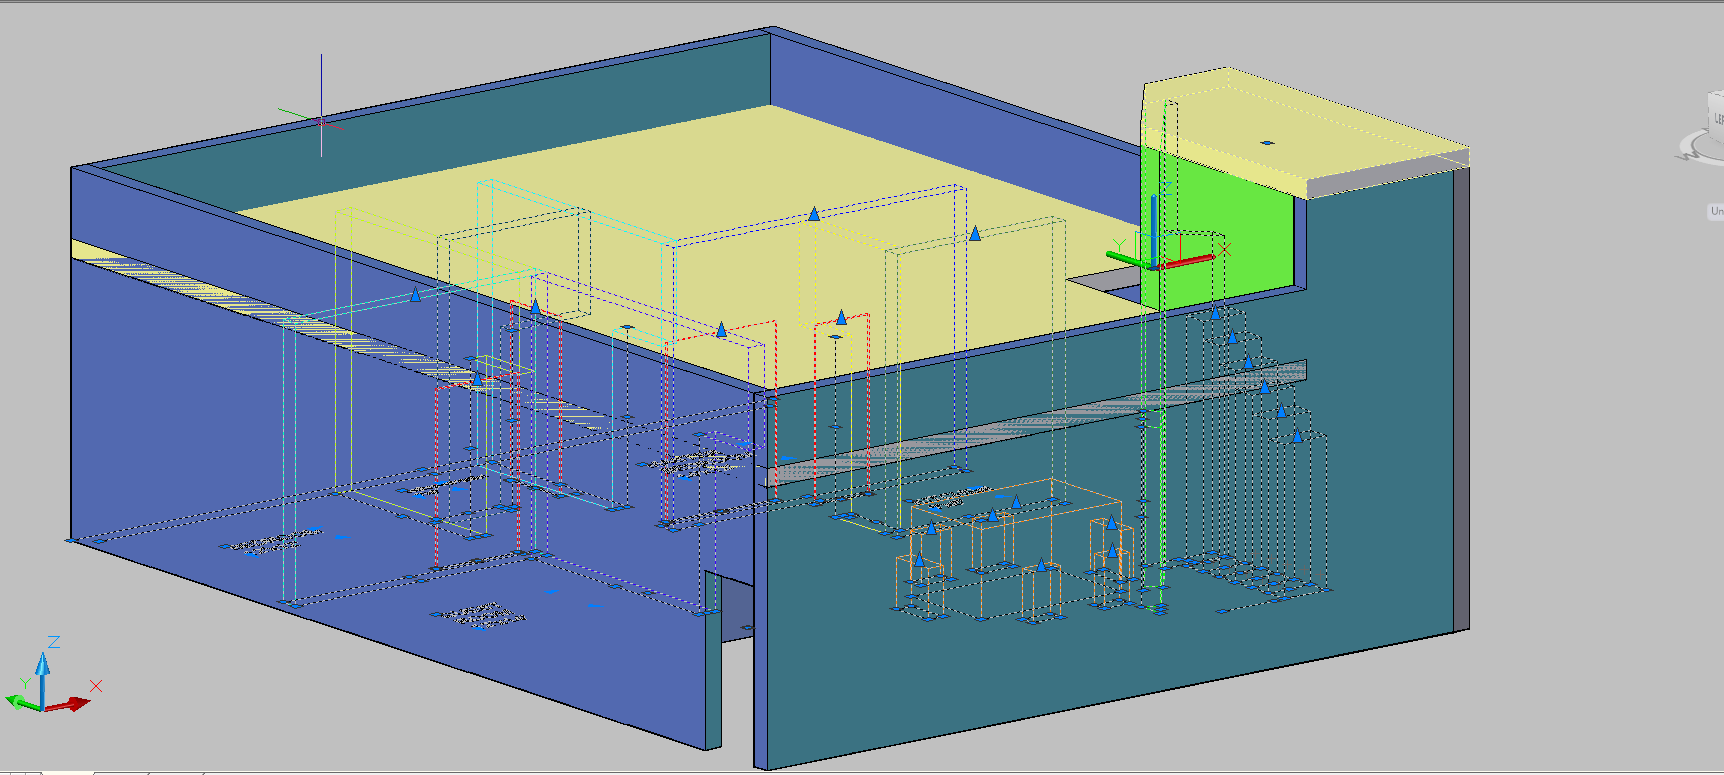Click the highlighted layout tab at bottom-left
Viewport: 1724px width, 775px height.
coord(68,772)
